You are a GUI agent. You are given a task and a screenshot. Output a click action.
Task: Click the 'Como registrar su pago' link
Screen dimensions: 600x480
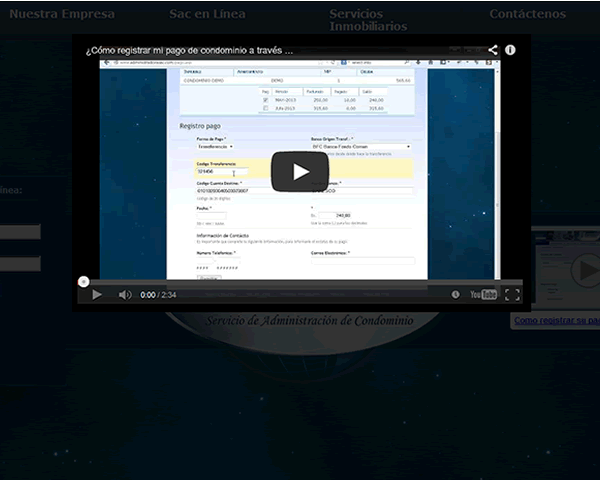click(556, 321)
